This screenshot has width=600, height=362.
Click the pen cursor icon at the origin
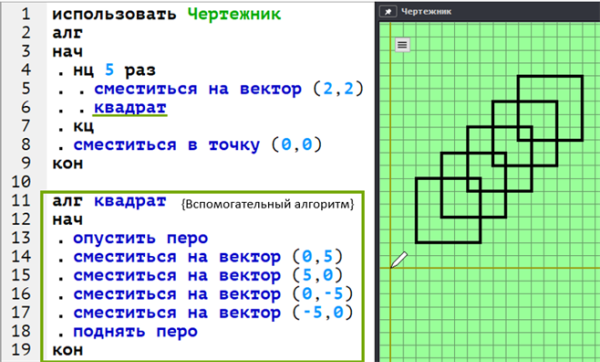[x=399, y=259]
